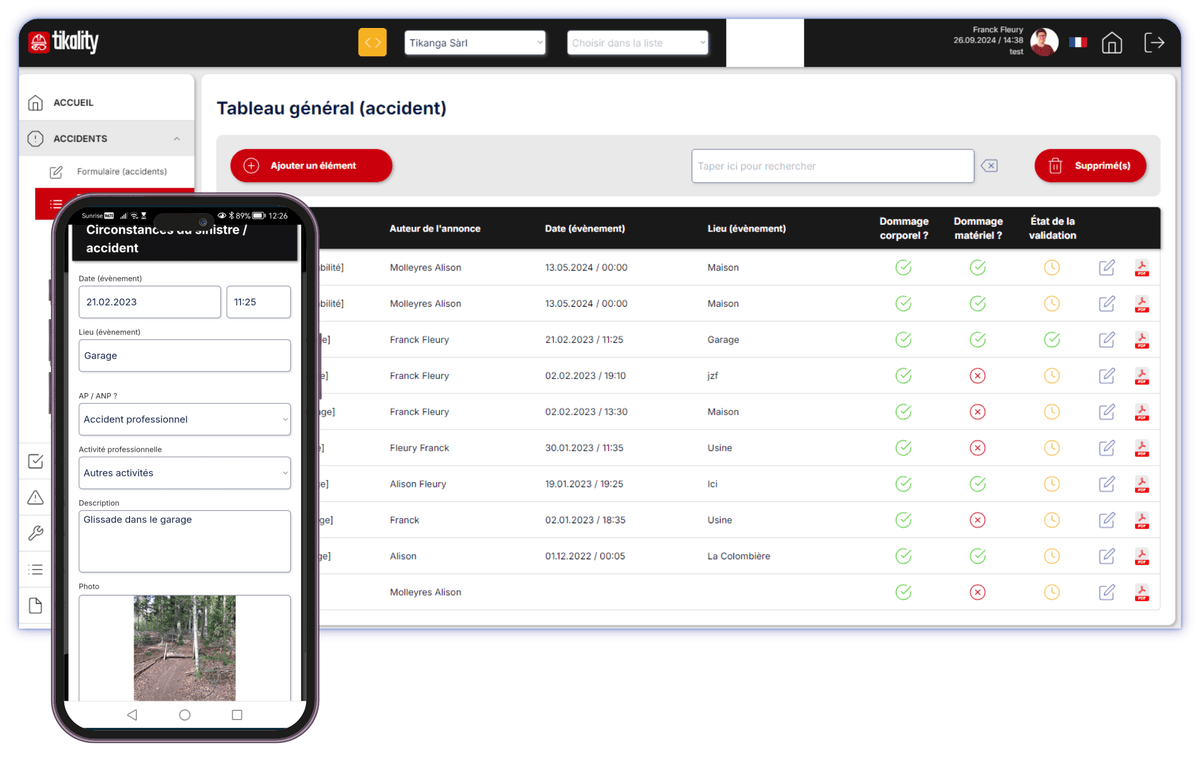This screenshot has width=1200, height=777.
Task: Click the orange code brackets button
Action: 372,43
